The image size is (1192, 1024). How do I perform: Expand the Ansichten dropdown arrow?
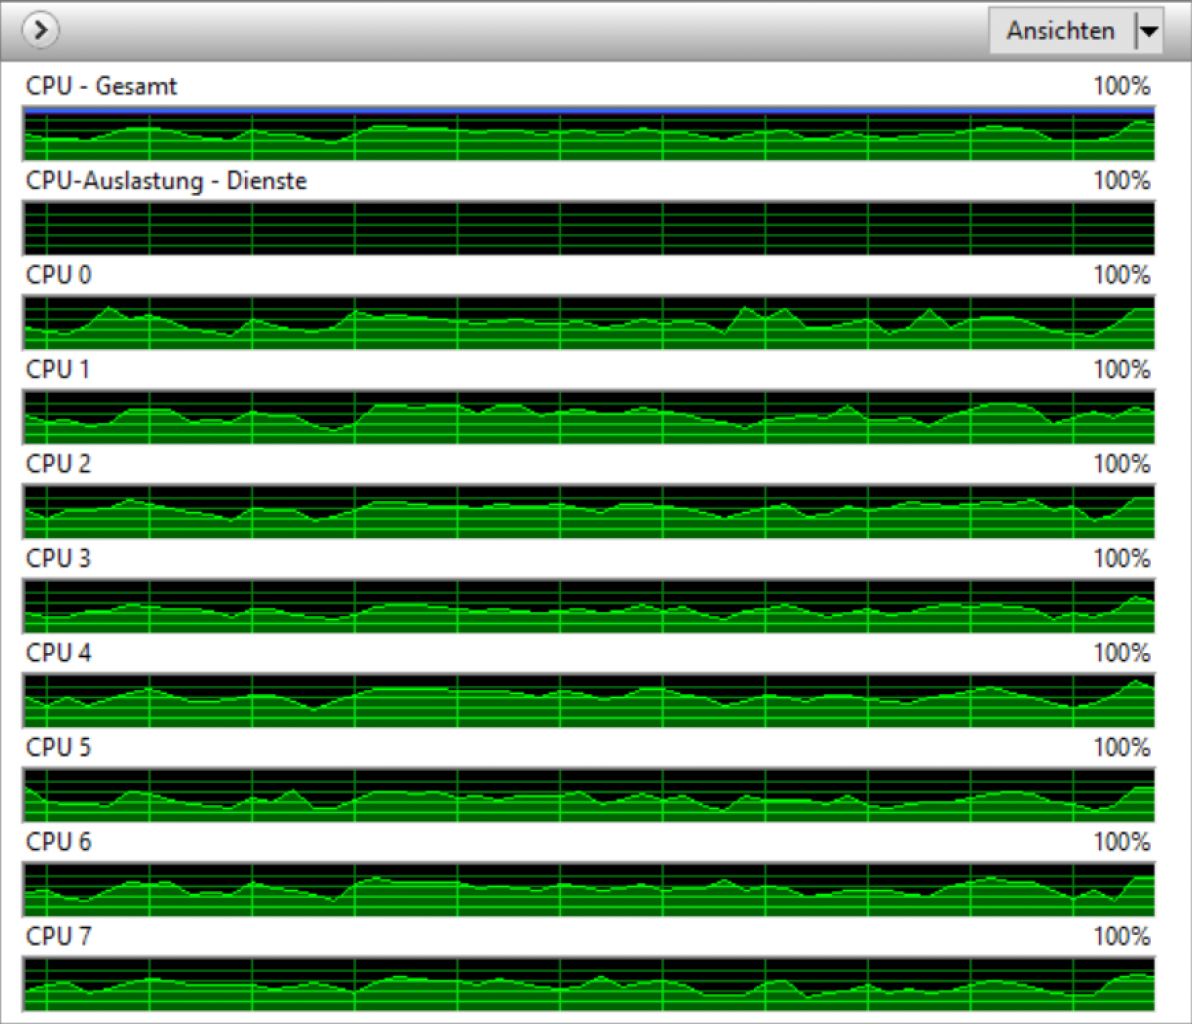1149,30
